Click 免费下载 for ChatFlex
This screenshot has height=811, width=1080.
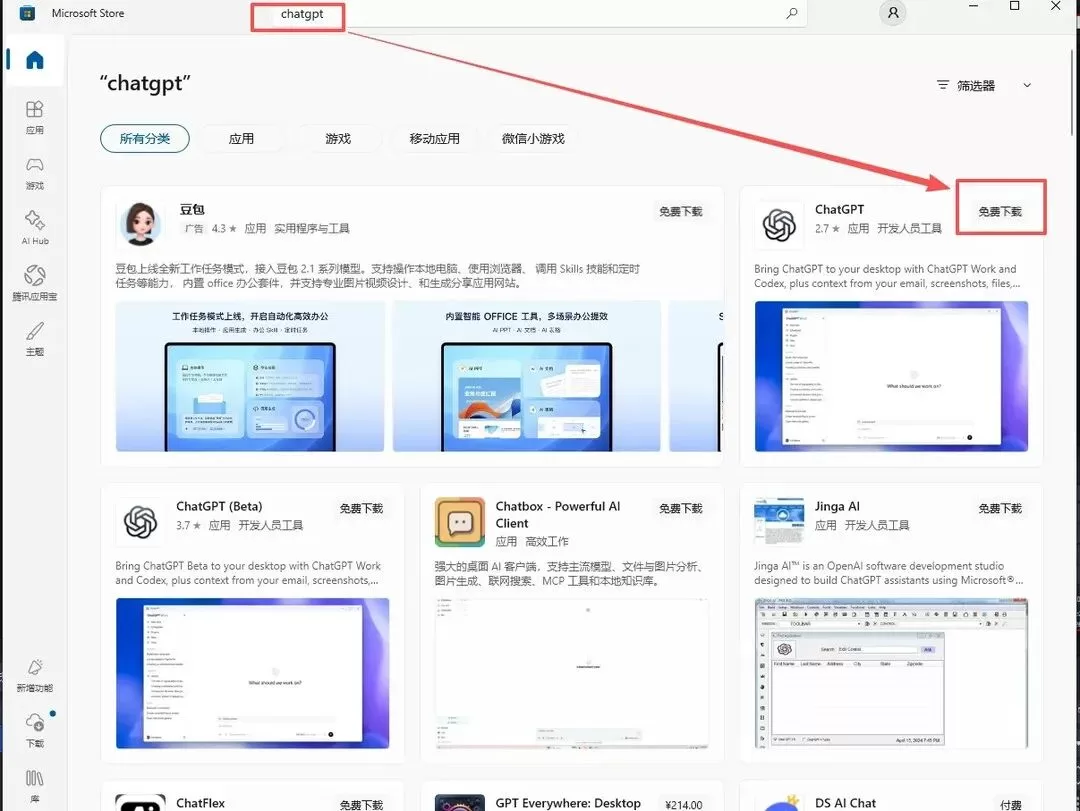pos(361,805)
